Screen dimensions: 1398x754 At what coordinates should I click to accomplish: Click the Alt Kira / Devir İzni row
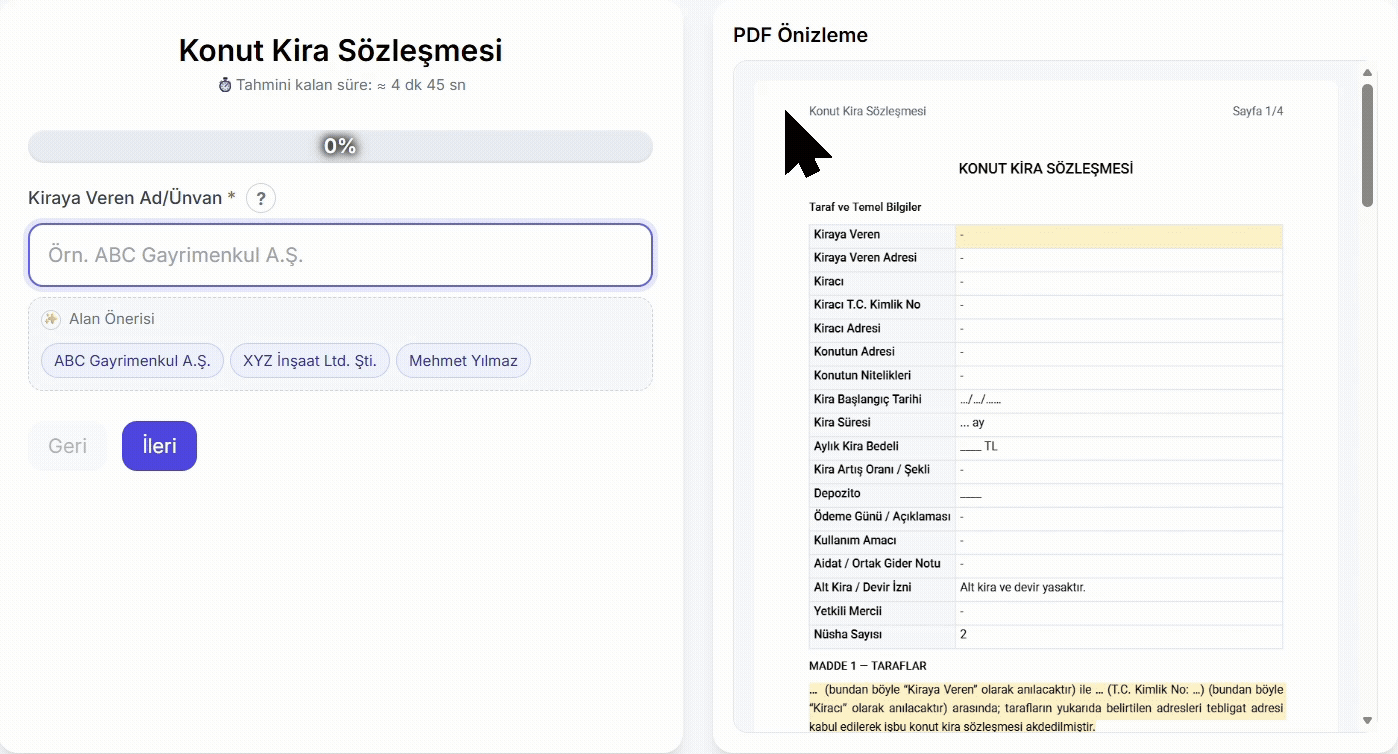[x=1045, y=587]
